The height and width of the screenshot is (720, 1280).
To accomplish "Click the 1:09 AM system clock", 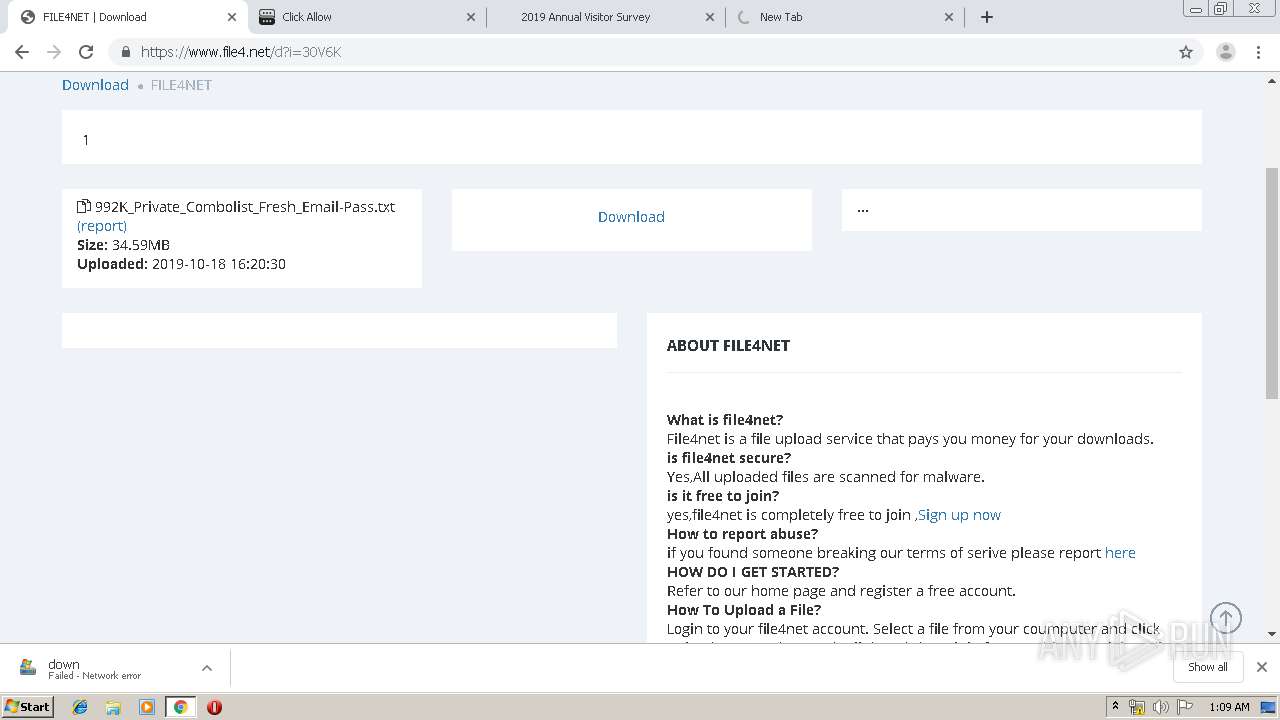I will coord(1229,707).
